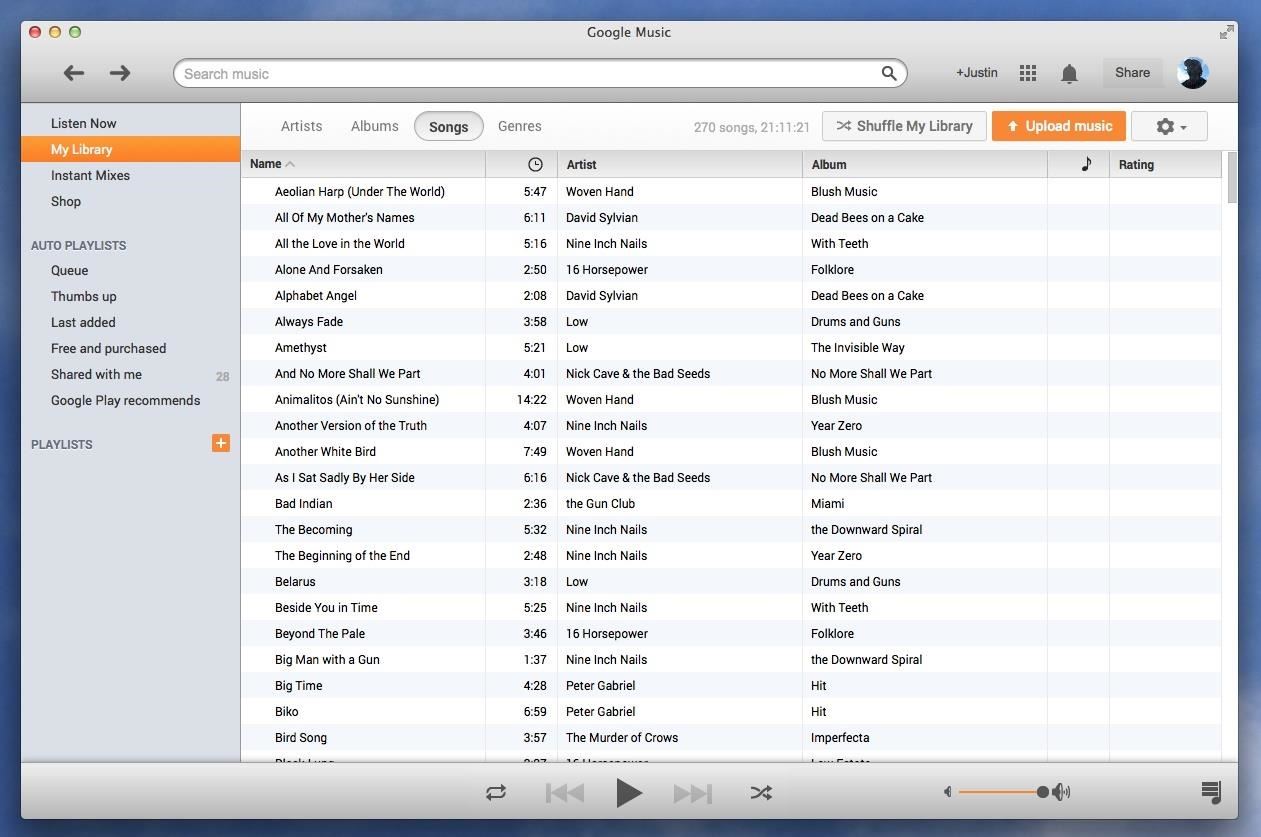1261x837 pixels.
Task: Go forward with the right arrow
Action: click(x=120, y=73)
